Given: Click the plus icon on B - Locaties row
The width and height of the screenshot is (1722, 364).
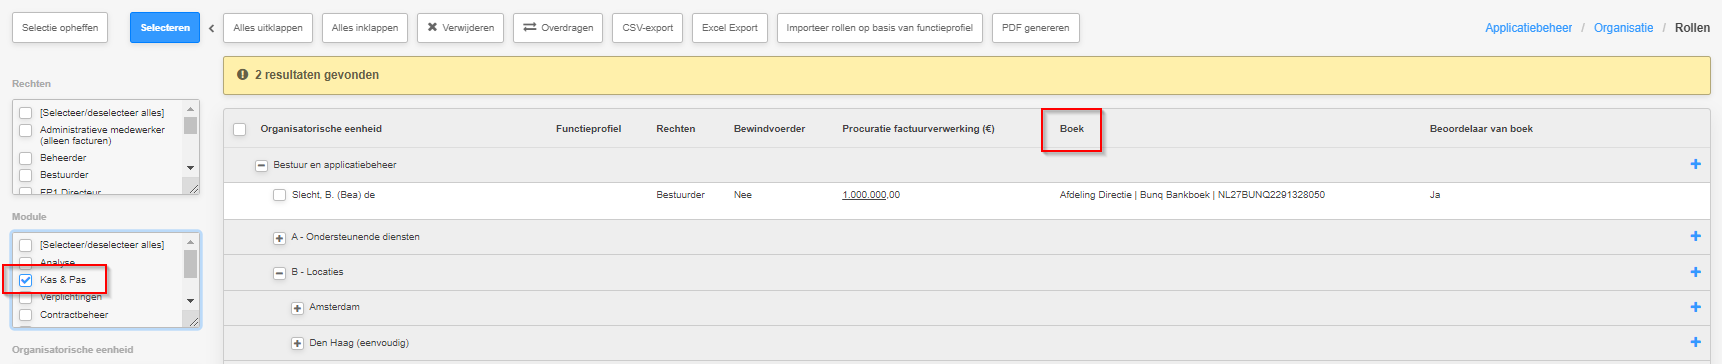Looking at the screenshot, I should click(1695, 272).
